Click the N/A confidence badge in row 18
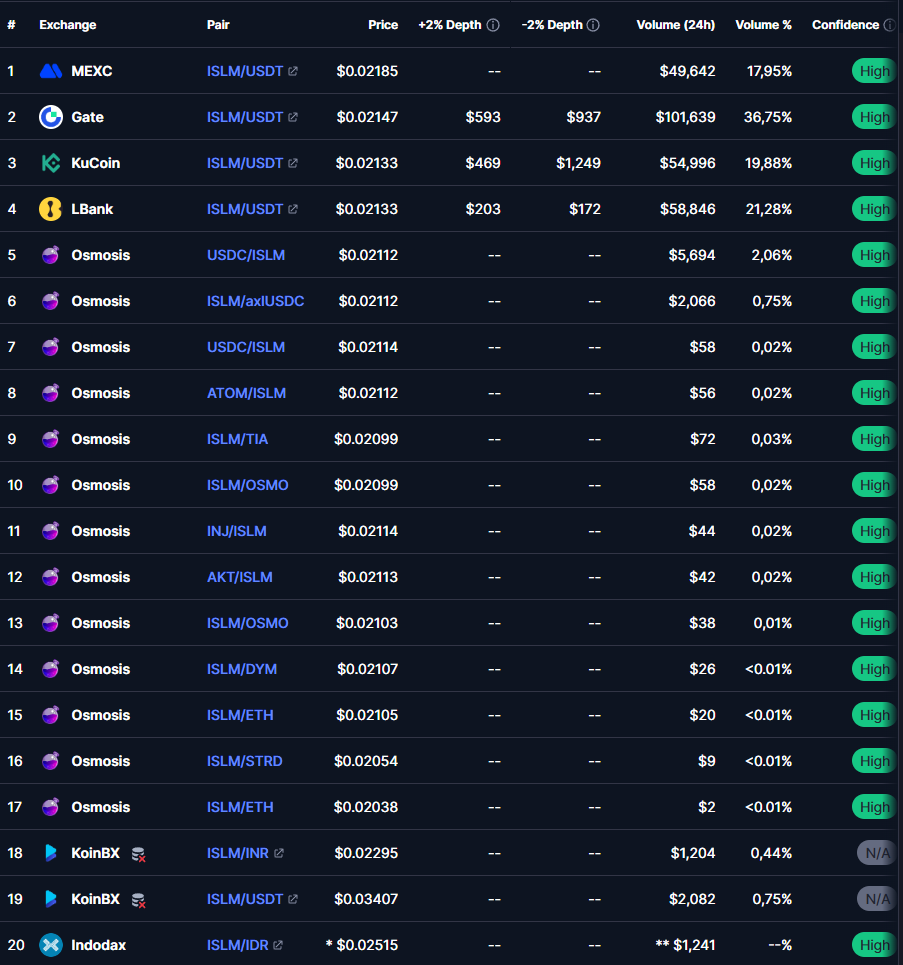This screenshot has height=965, width=903. pos(877,853)
